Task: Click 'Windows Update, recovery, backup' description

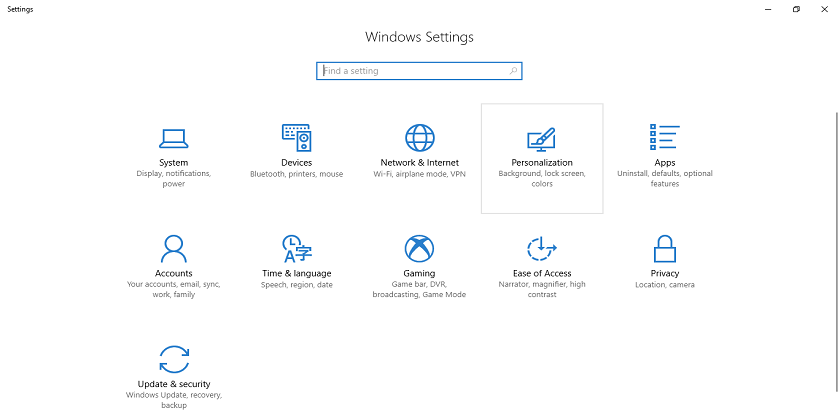Action: [174, 400]
